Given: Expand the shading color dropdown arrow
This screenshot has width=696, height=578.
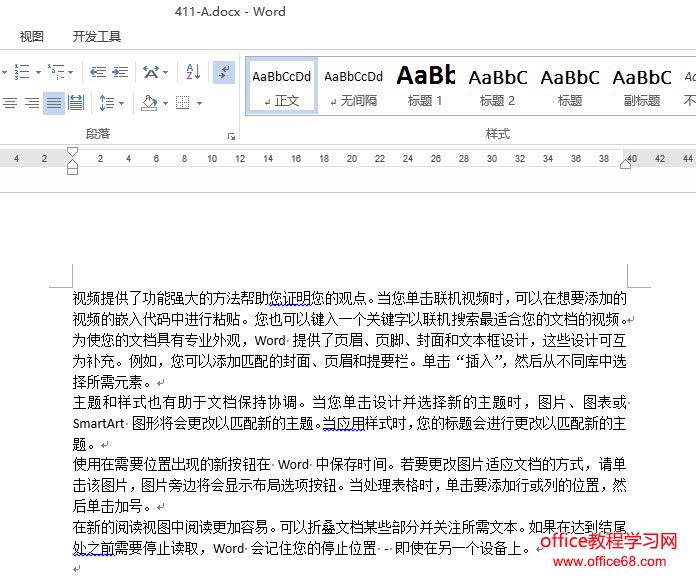Looking at the screenshot, I should [165, 103].
